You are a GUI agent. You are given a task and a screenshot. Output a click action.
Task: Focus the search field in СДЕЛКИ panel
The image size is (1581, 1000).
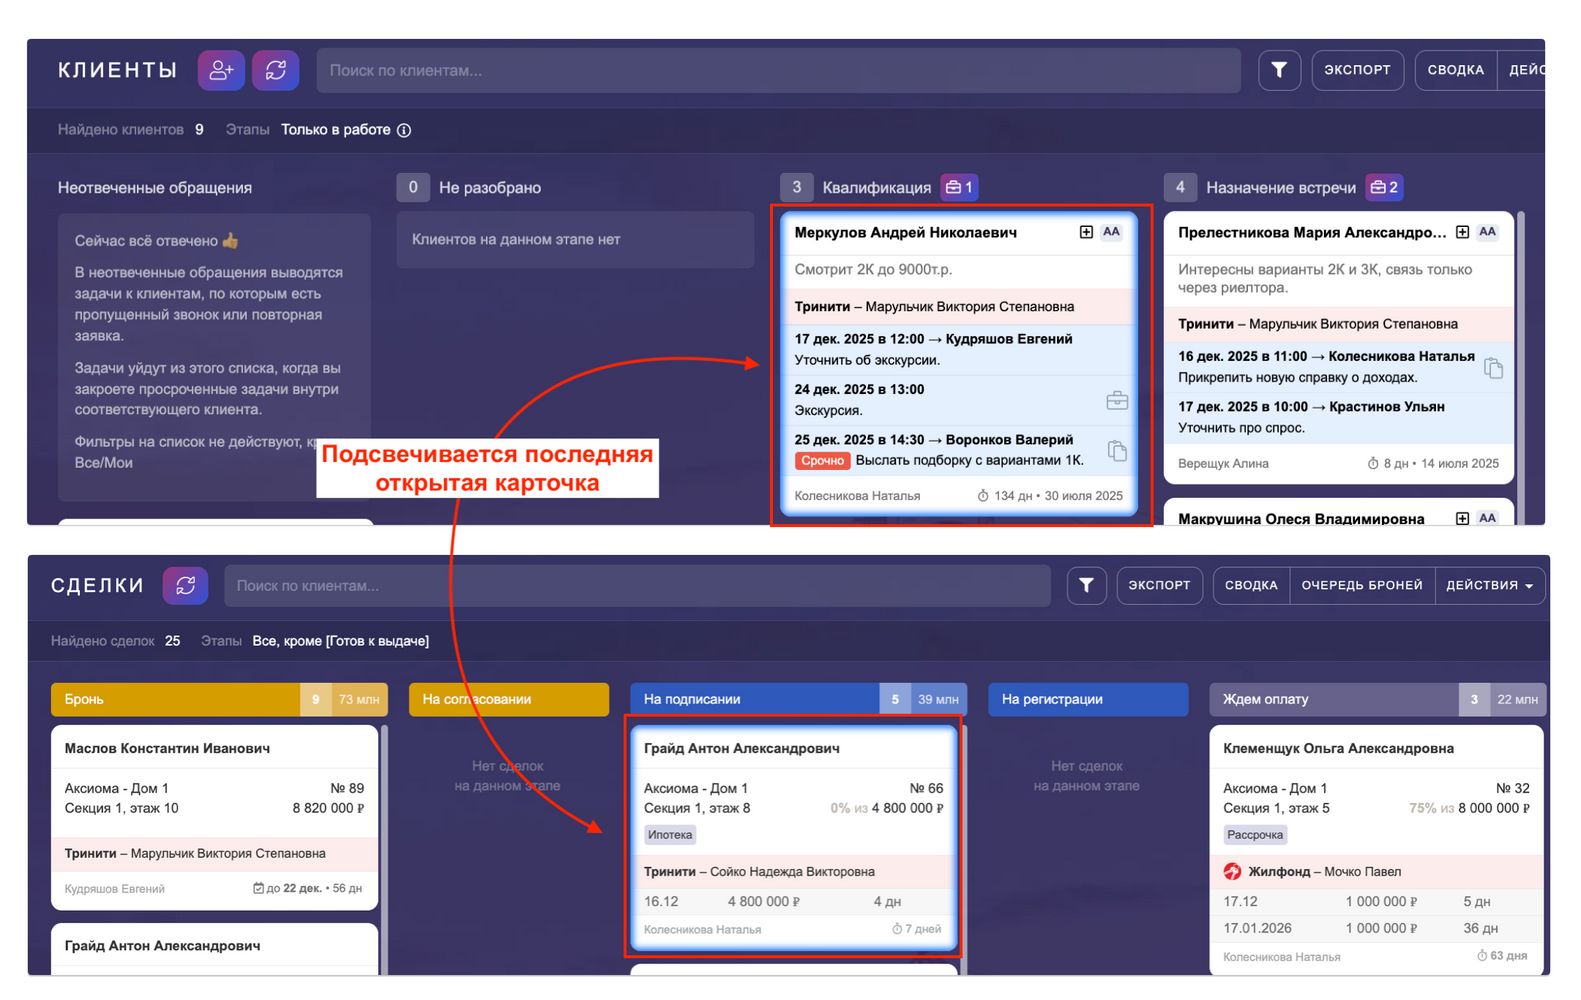(637, 586)
